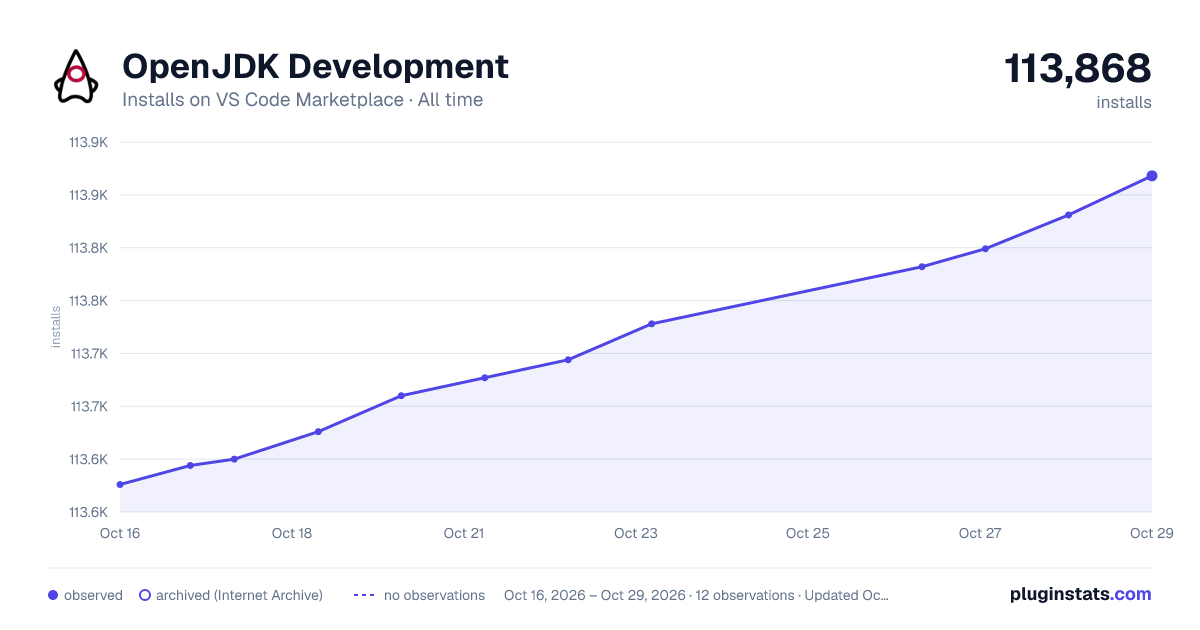1200x630 pixels.
Task: Click the OpenJDK Development title
Action: (315, 67)
